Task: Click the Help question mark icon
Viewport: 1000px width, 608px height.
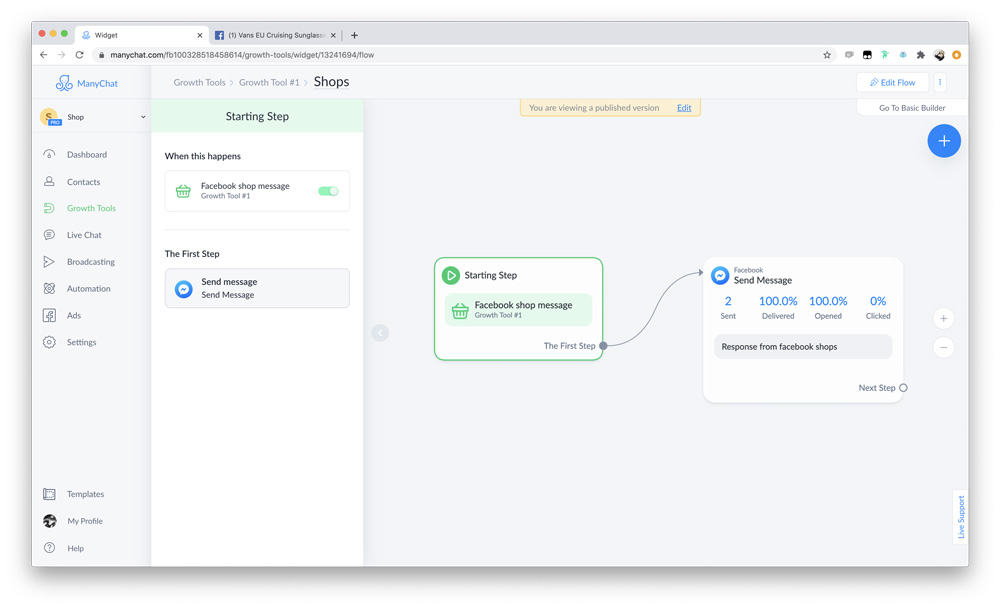Action: pyautogui.click(x=49, y=547)
